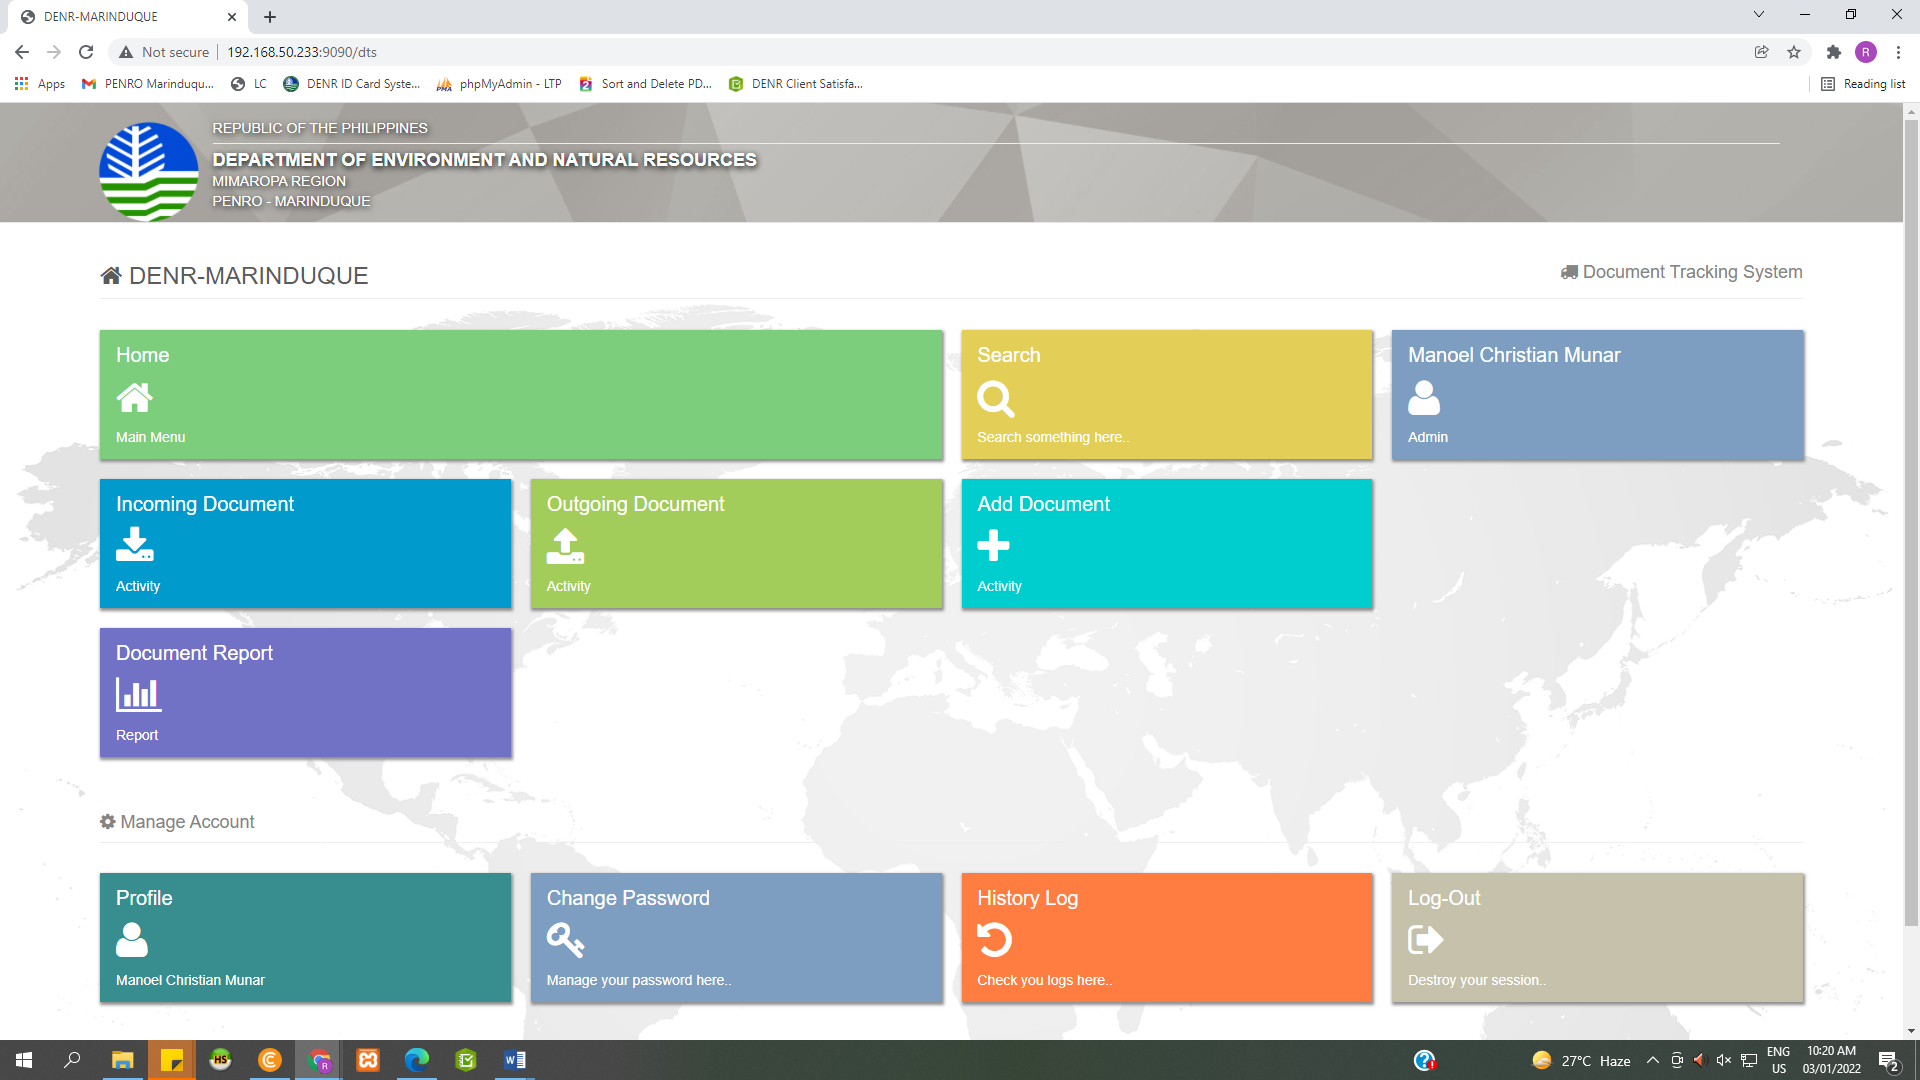Screen dimensions: 1920x1080
Task: Click the History Log refresh icon
Action: pyautogui.click(x=994, y=940)
